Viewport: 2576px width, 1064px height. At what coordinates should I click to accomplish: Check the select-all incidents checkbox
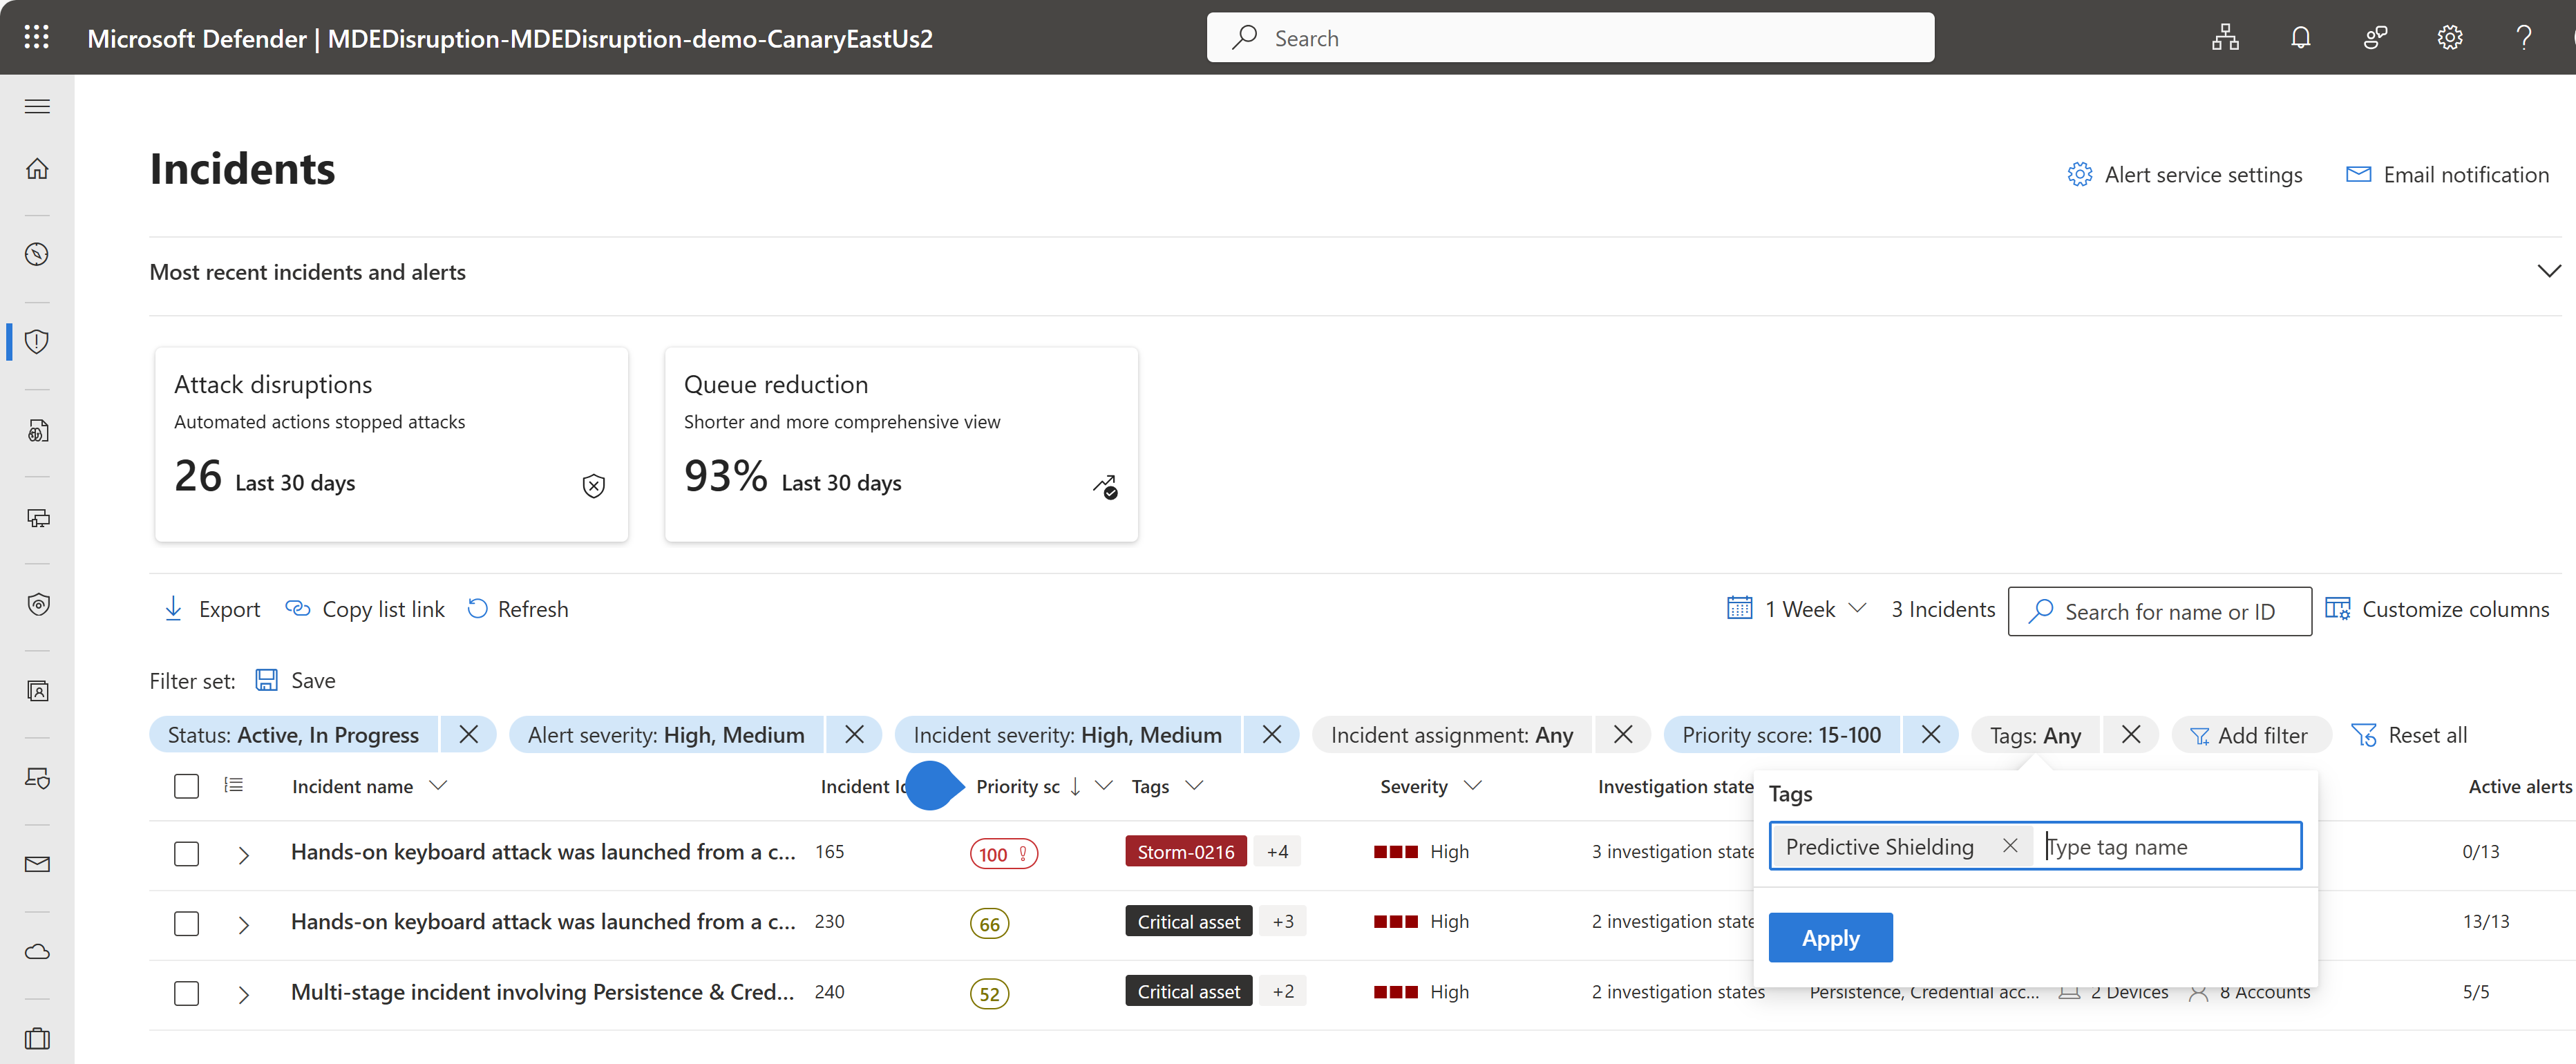tap(186, 787)
